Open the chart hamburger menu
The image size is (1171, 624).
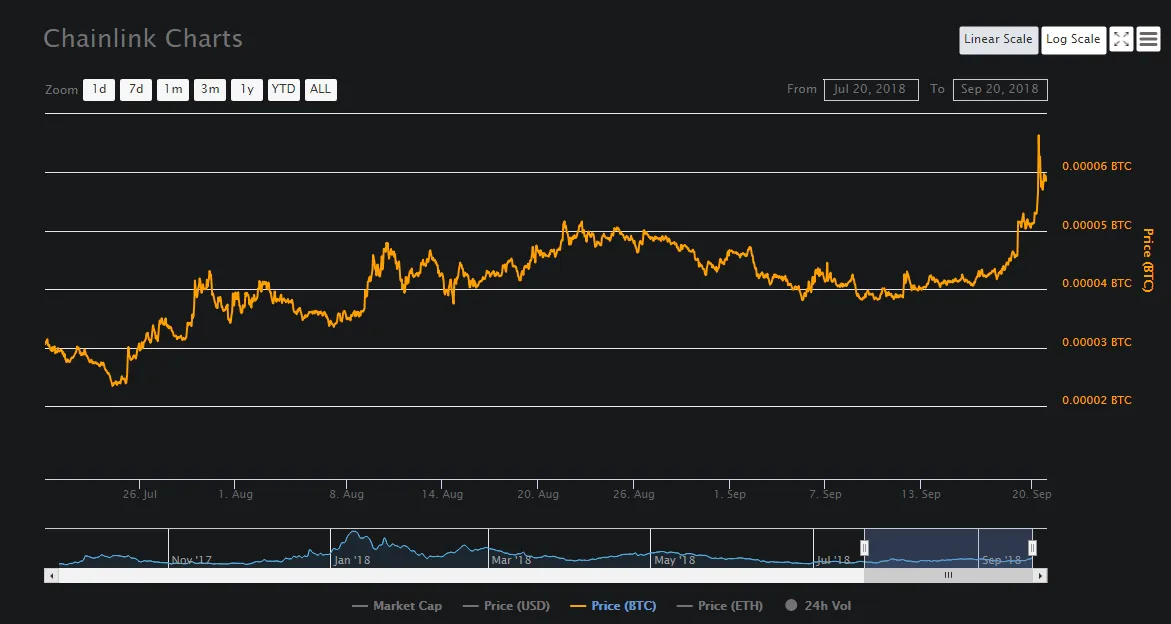(x=1148, y=39)
